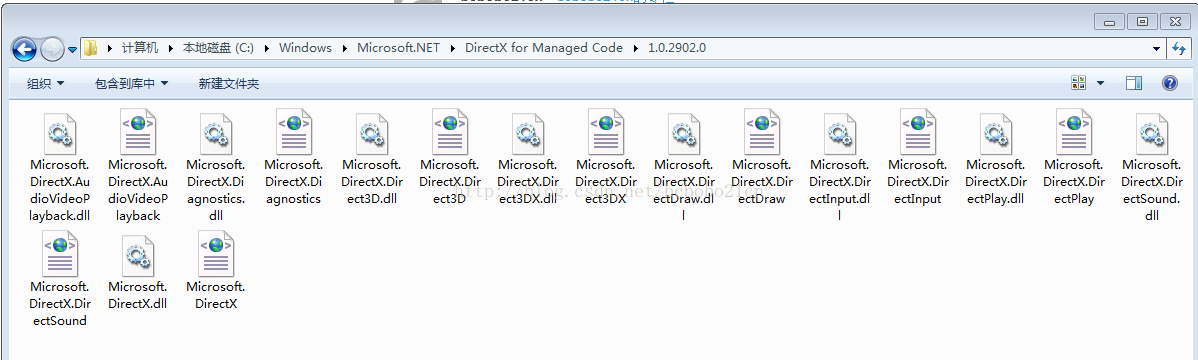Click the folder icon in the address bar
The image size is (1198, 360).
[x=90, y=48]
